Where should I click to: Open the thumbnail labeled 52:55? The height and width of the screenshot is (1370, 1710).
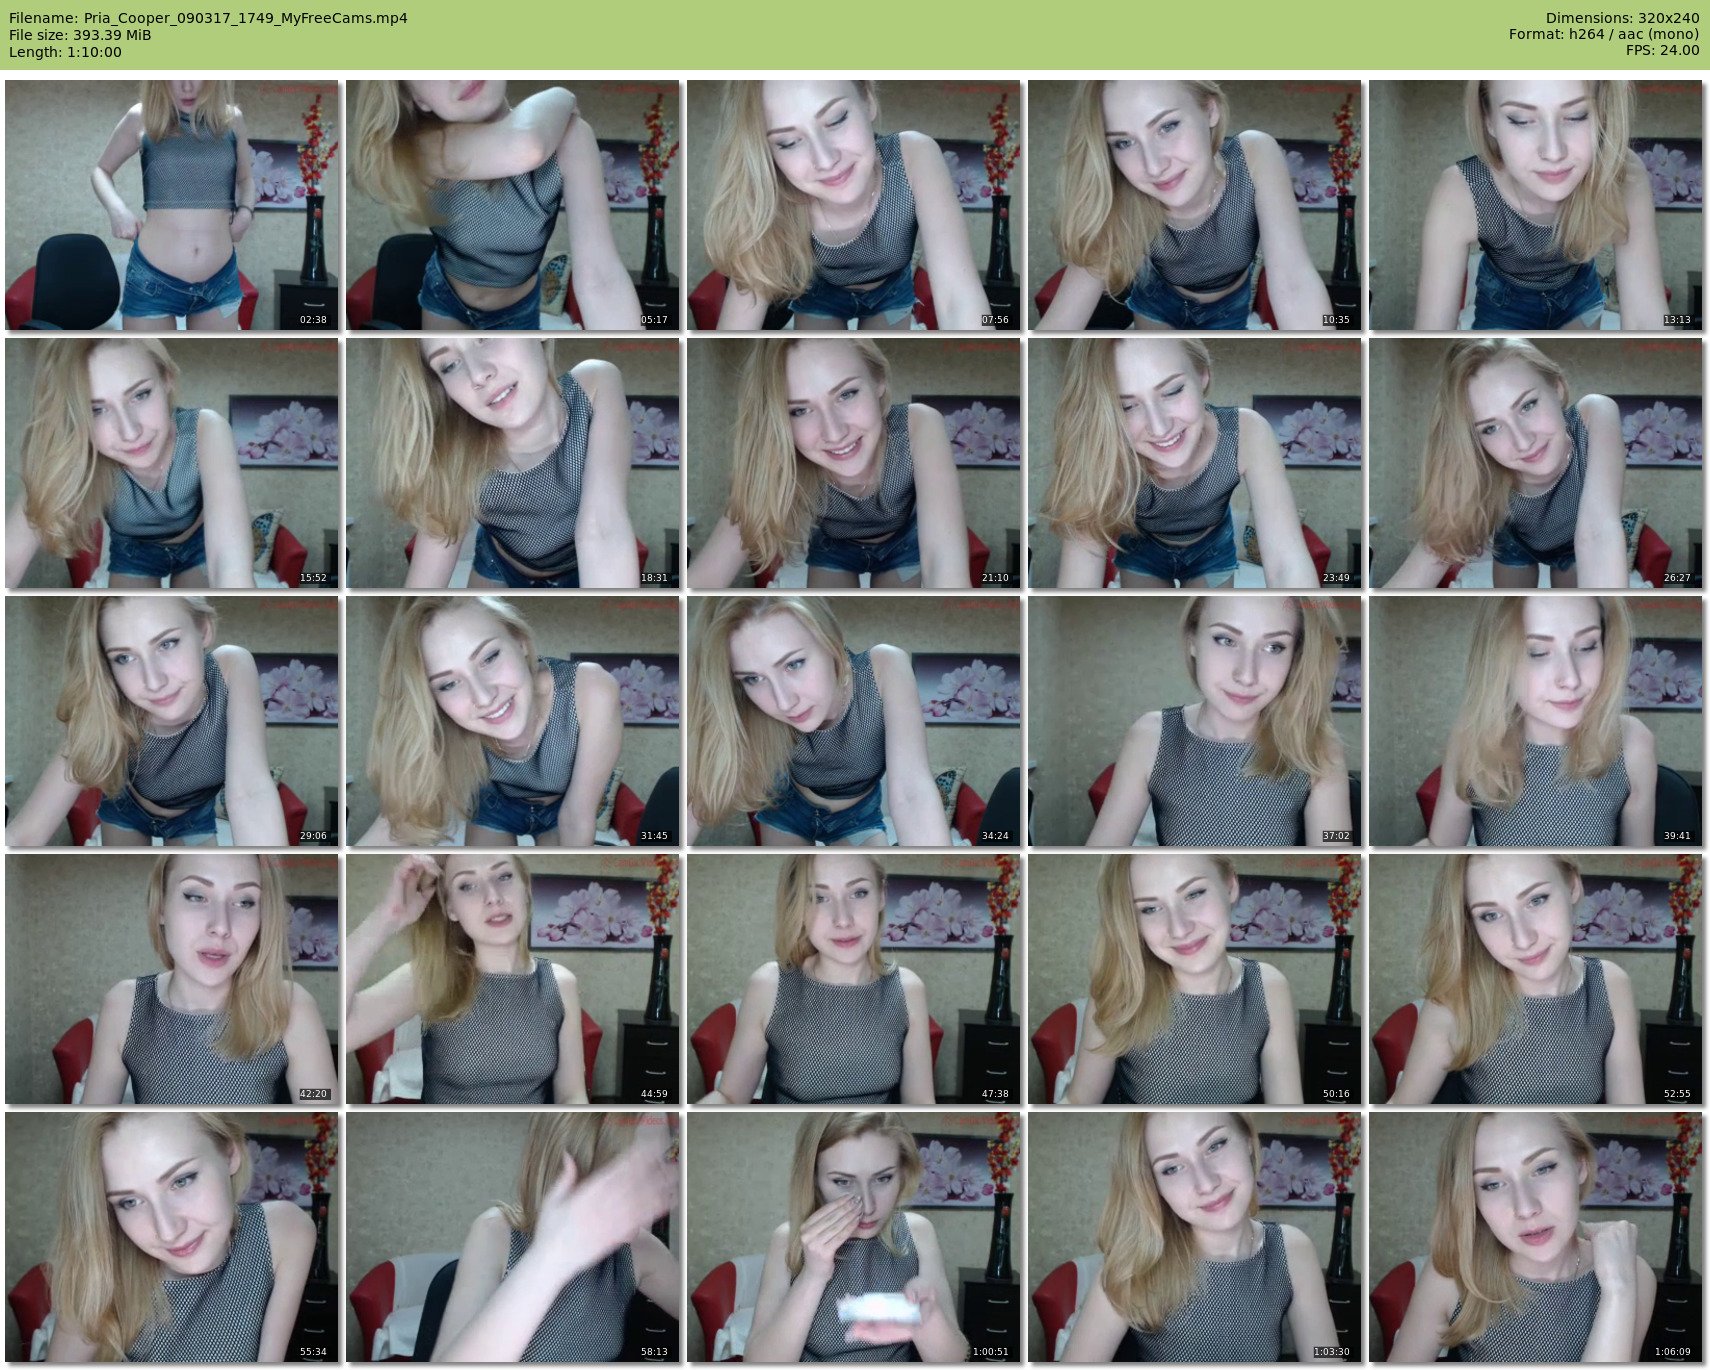[x=1536, y=979]
